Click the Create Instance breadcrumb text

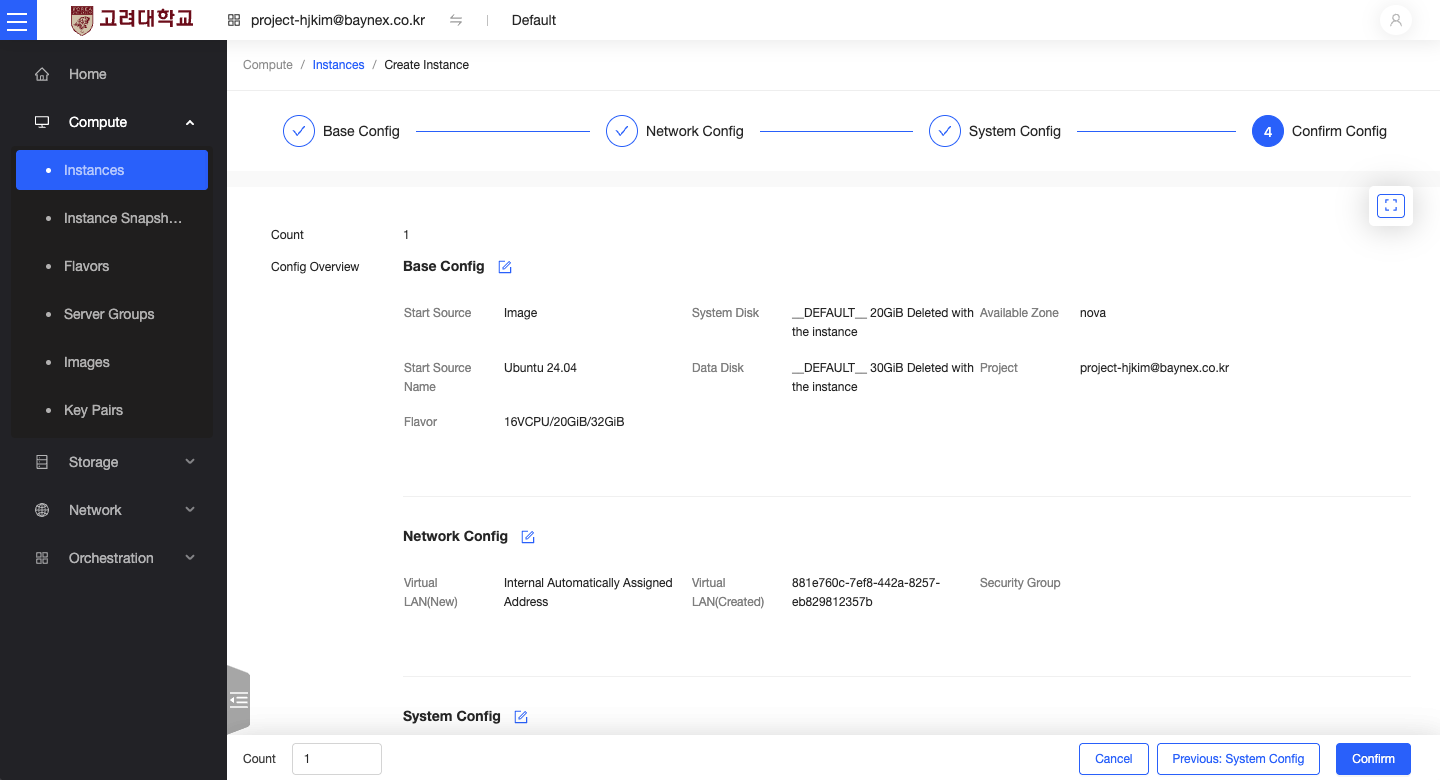point(427,65)
